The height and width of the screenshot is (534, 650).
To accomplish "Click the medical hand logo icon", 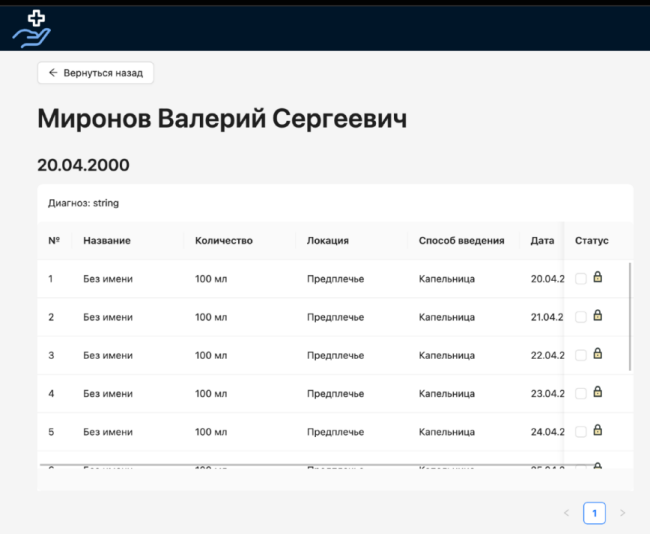I will 32,29.
